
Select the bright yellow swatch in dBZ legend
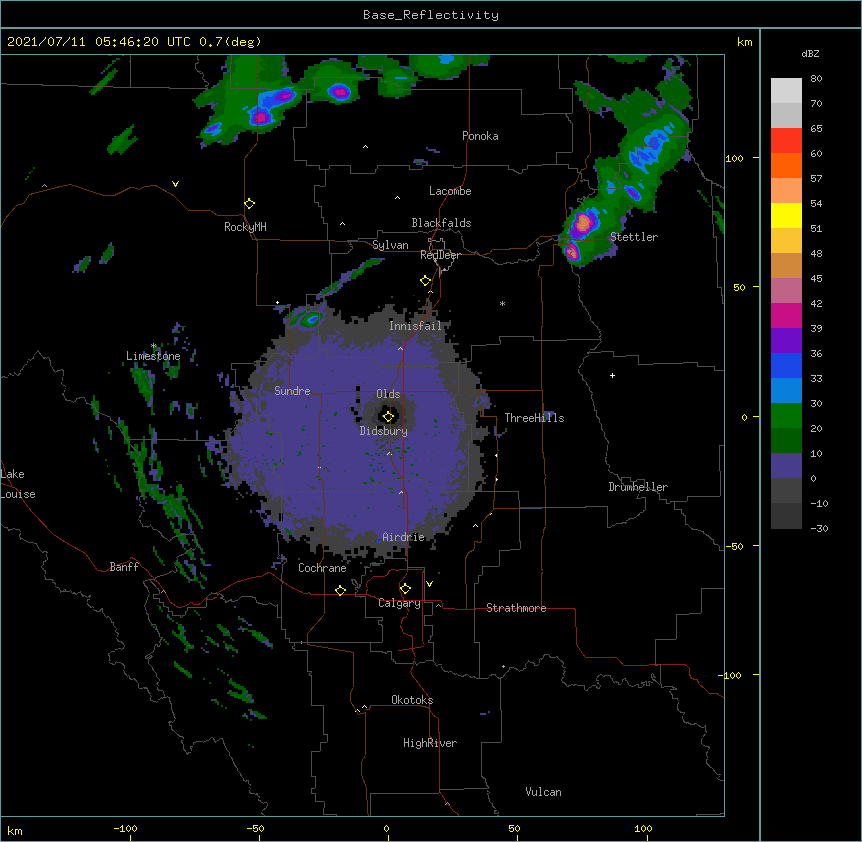[786, 215]
